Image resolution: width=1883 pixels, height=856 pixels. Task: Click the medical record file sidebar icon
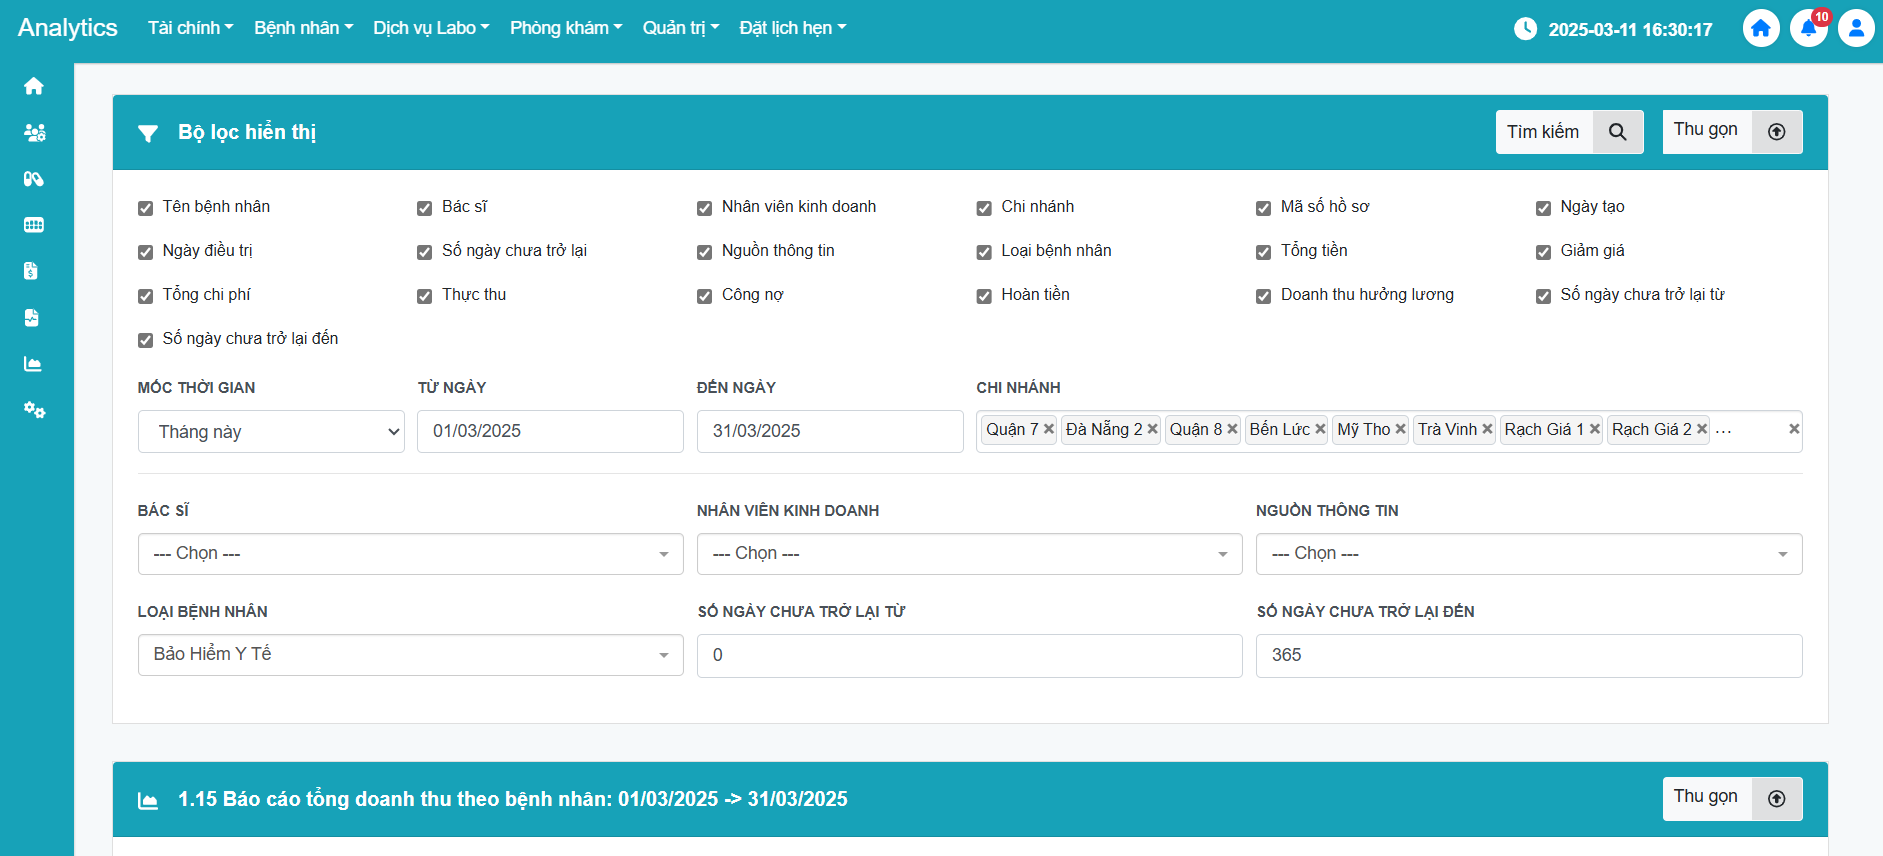31,318
